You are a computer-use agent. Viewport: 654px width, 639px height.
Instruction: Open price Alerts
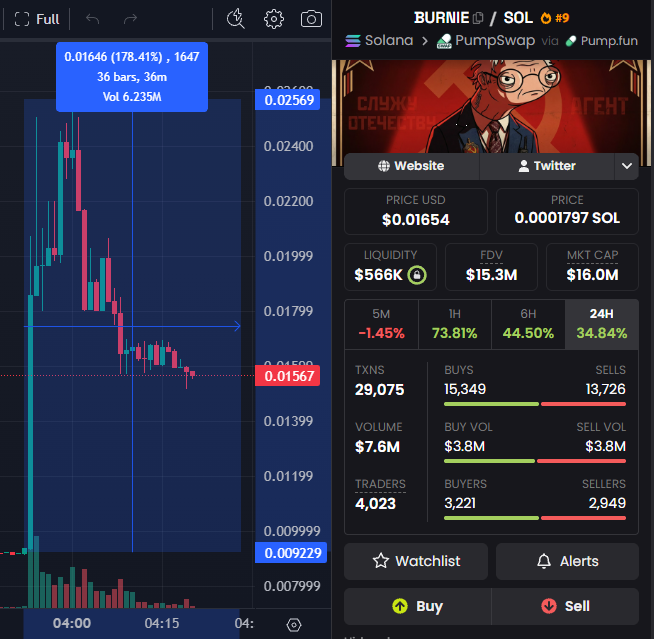point(567,561)
